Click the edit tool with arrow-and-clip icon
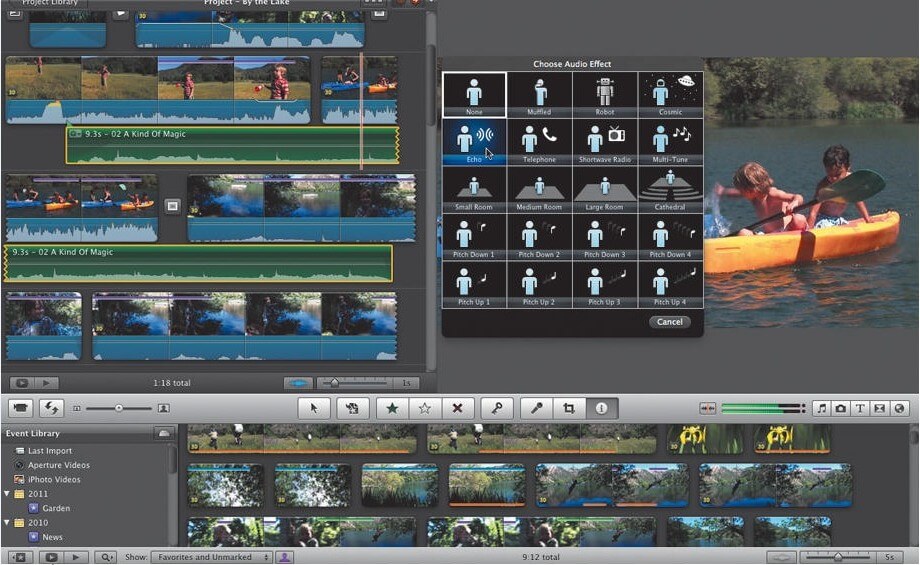 (x=353, y=408)
